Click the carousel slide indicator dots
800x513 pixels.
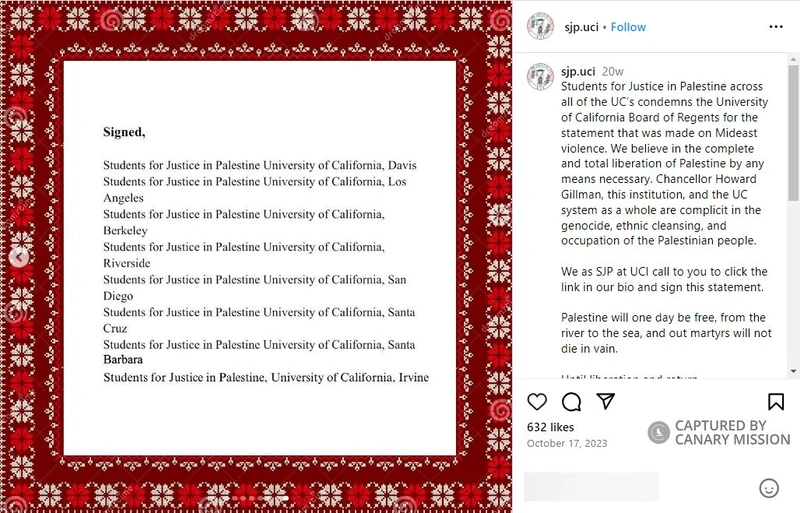tap(257, 497)
